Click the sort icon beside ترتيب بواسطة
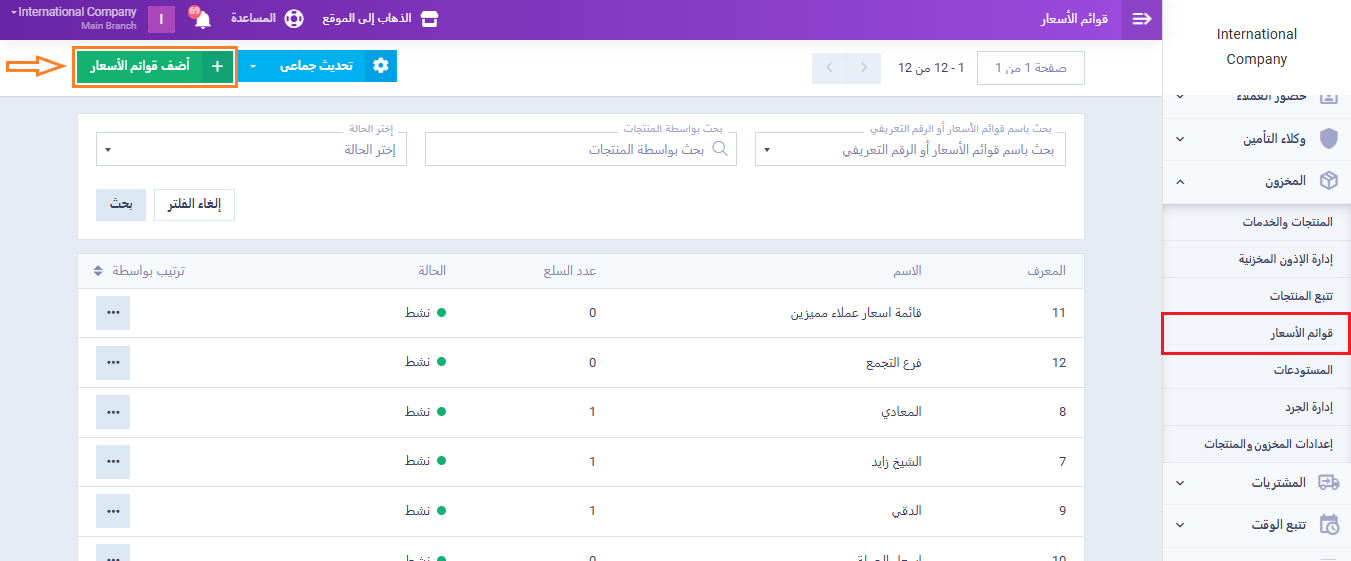1351x561 pixels. (x=98, y=271)
